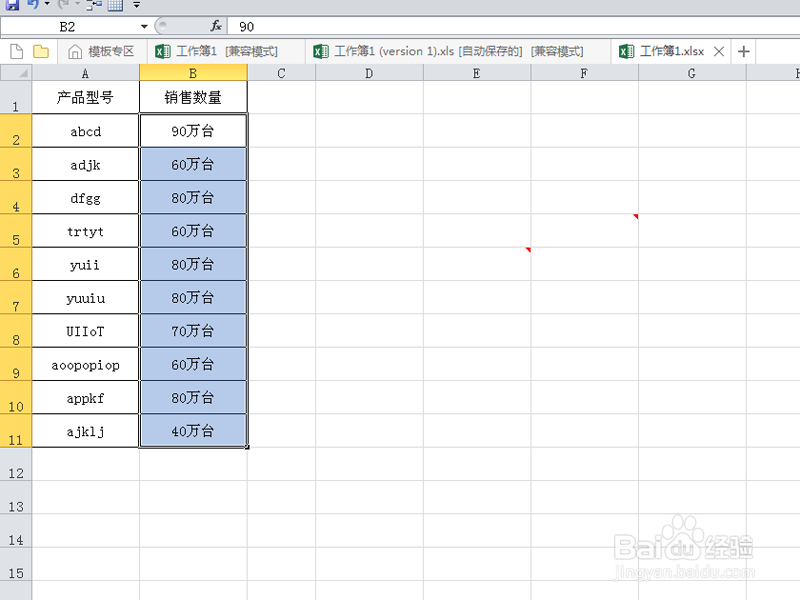Click the 80万台 cell next to dfgg
The width and height of the screenshot is (800, 600).
tap(193, 197)
